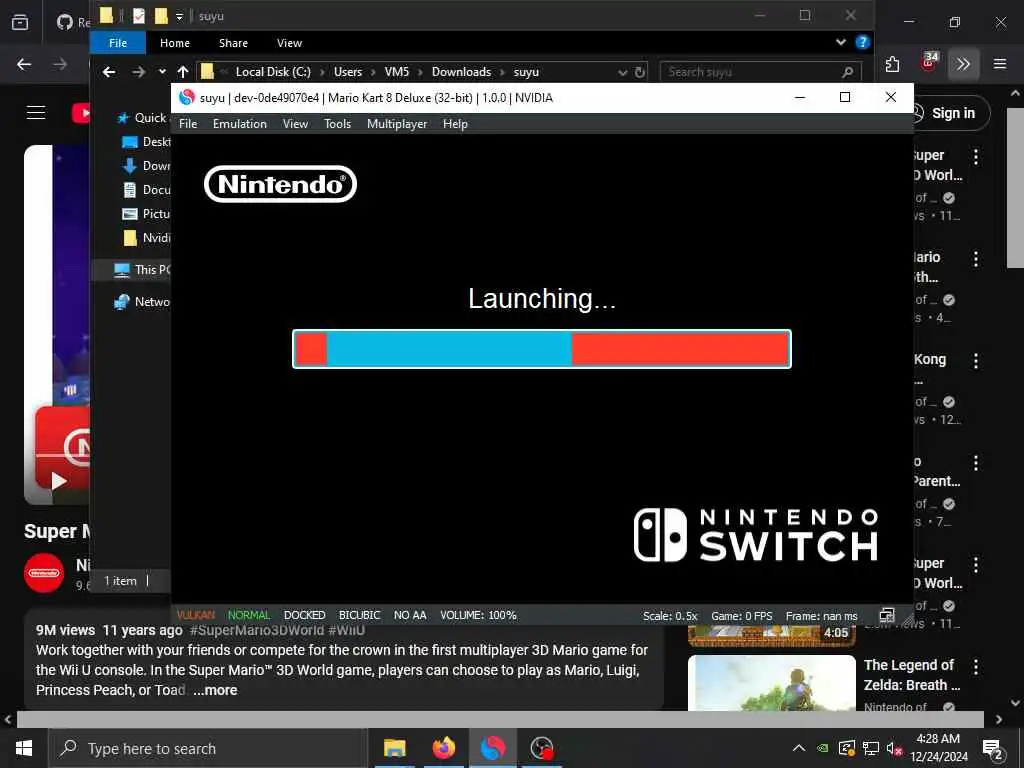Open the suyu View menu
1024x768 pixels.
(295, 123)
